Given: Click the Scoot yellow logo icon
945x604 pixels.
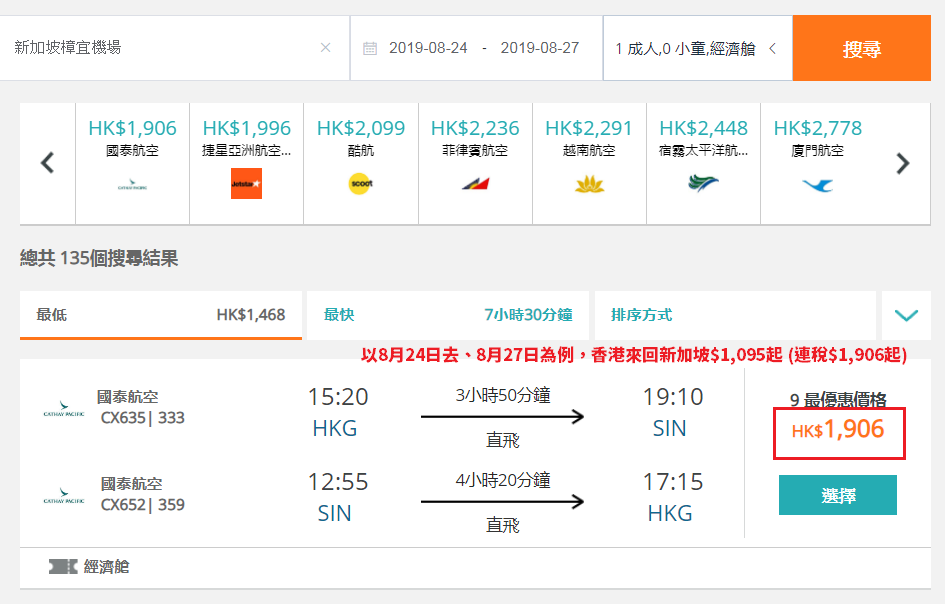Looking at the screenshot, I should [x=361, y=183].
